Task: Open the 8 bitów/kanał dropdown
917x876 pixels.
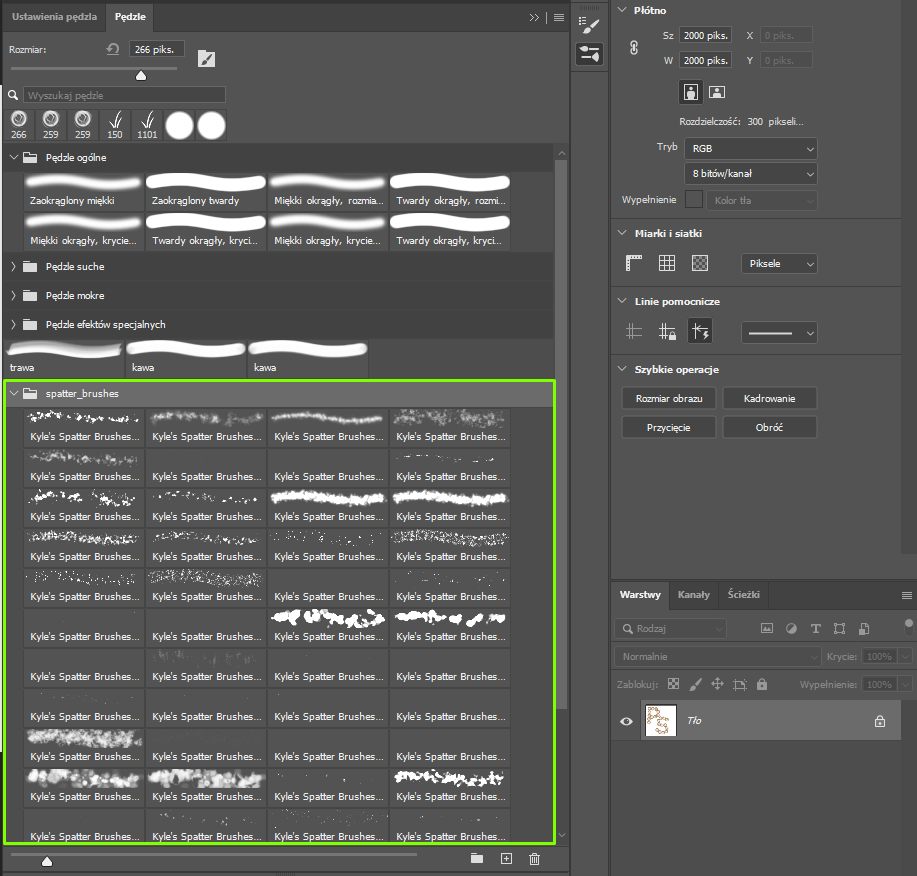Action: 751,174
